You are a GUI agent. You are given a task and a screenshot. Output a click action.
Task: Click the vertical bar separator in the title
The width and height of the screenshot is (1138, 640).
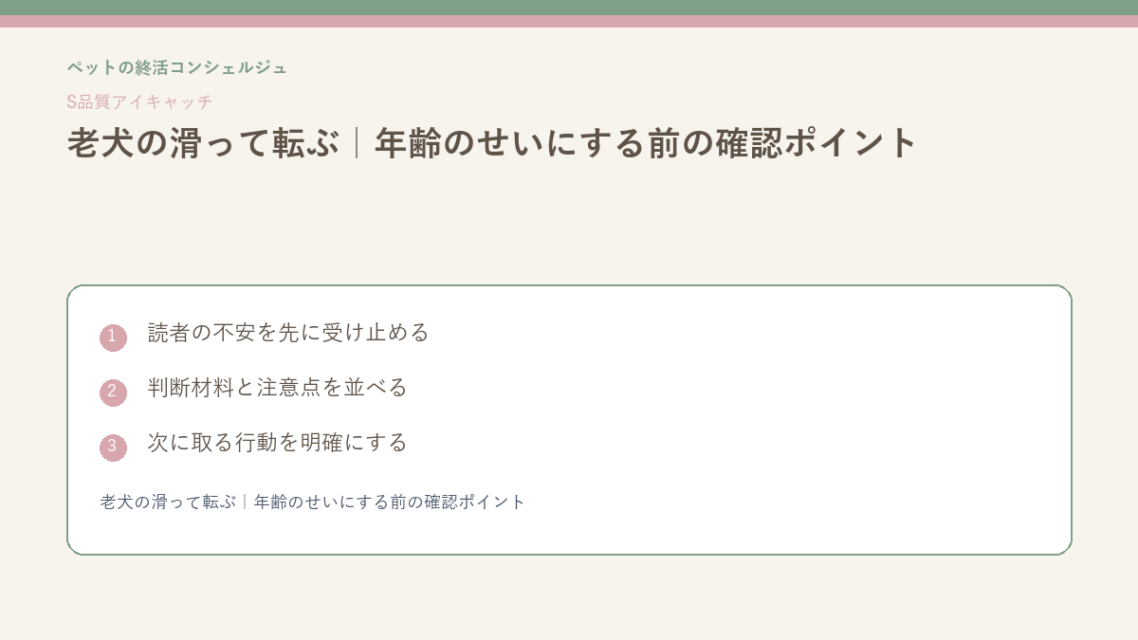tap(356, 142)
